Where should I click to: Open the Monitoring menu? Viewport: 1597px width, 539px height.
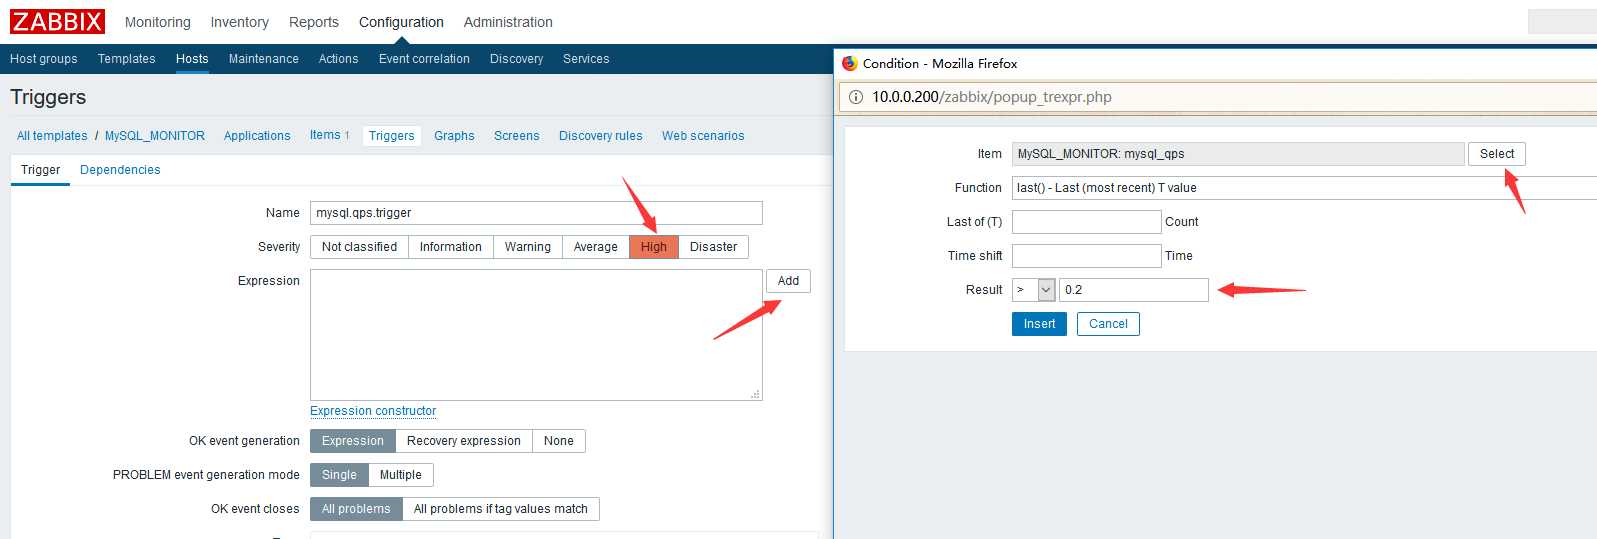tap(157, 22)
